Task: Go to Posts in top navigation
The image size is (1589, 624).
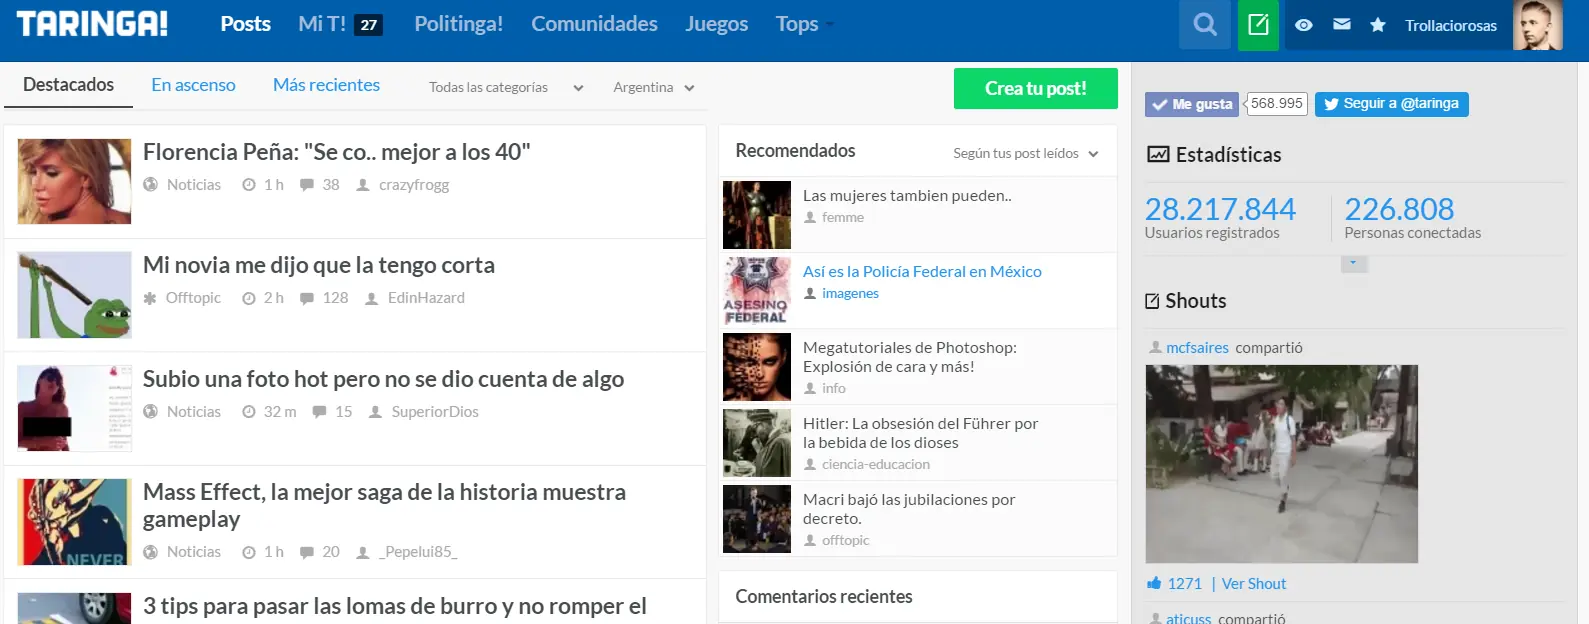Action: (x=245, y=24)
